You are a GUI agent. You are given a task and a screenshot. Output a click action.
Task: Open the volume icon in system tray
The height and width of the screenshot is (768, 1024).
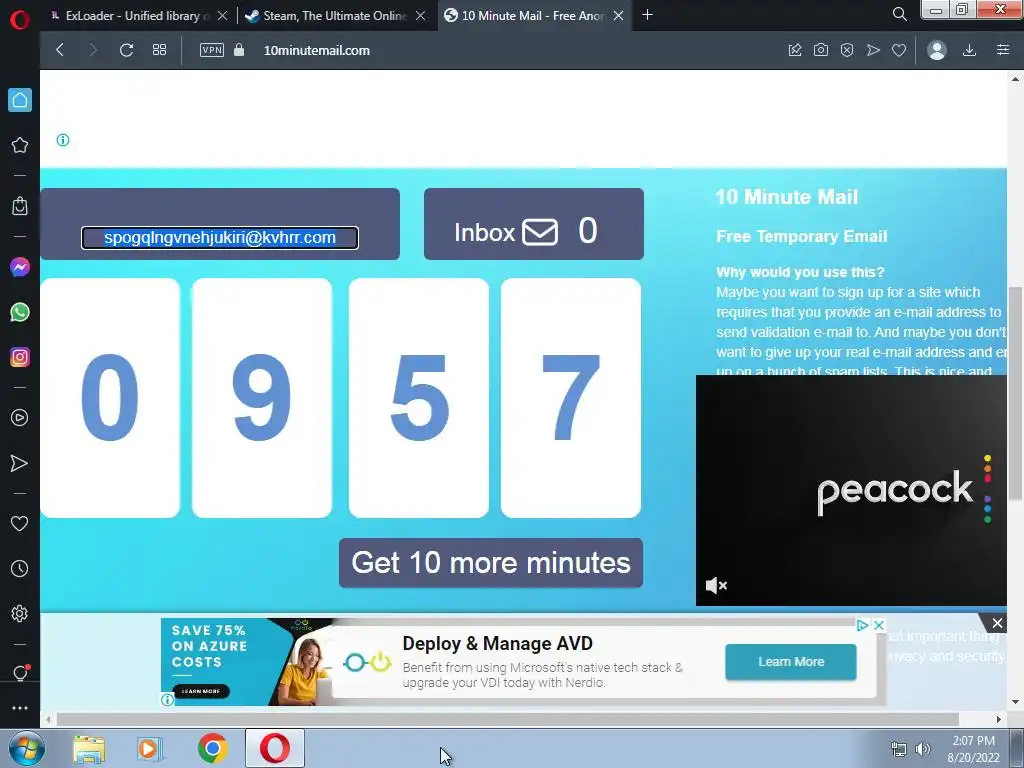923,749
